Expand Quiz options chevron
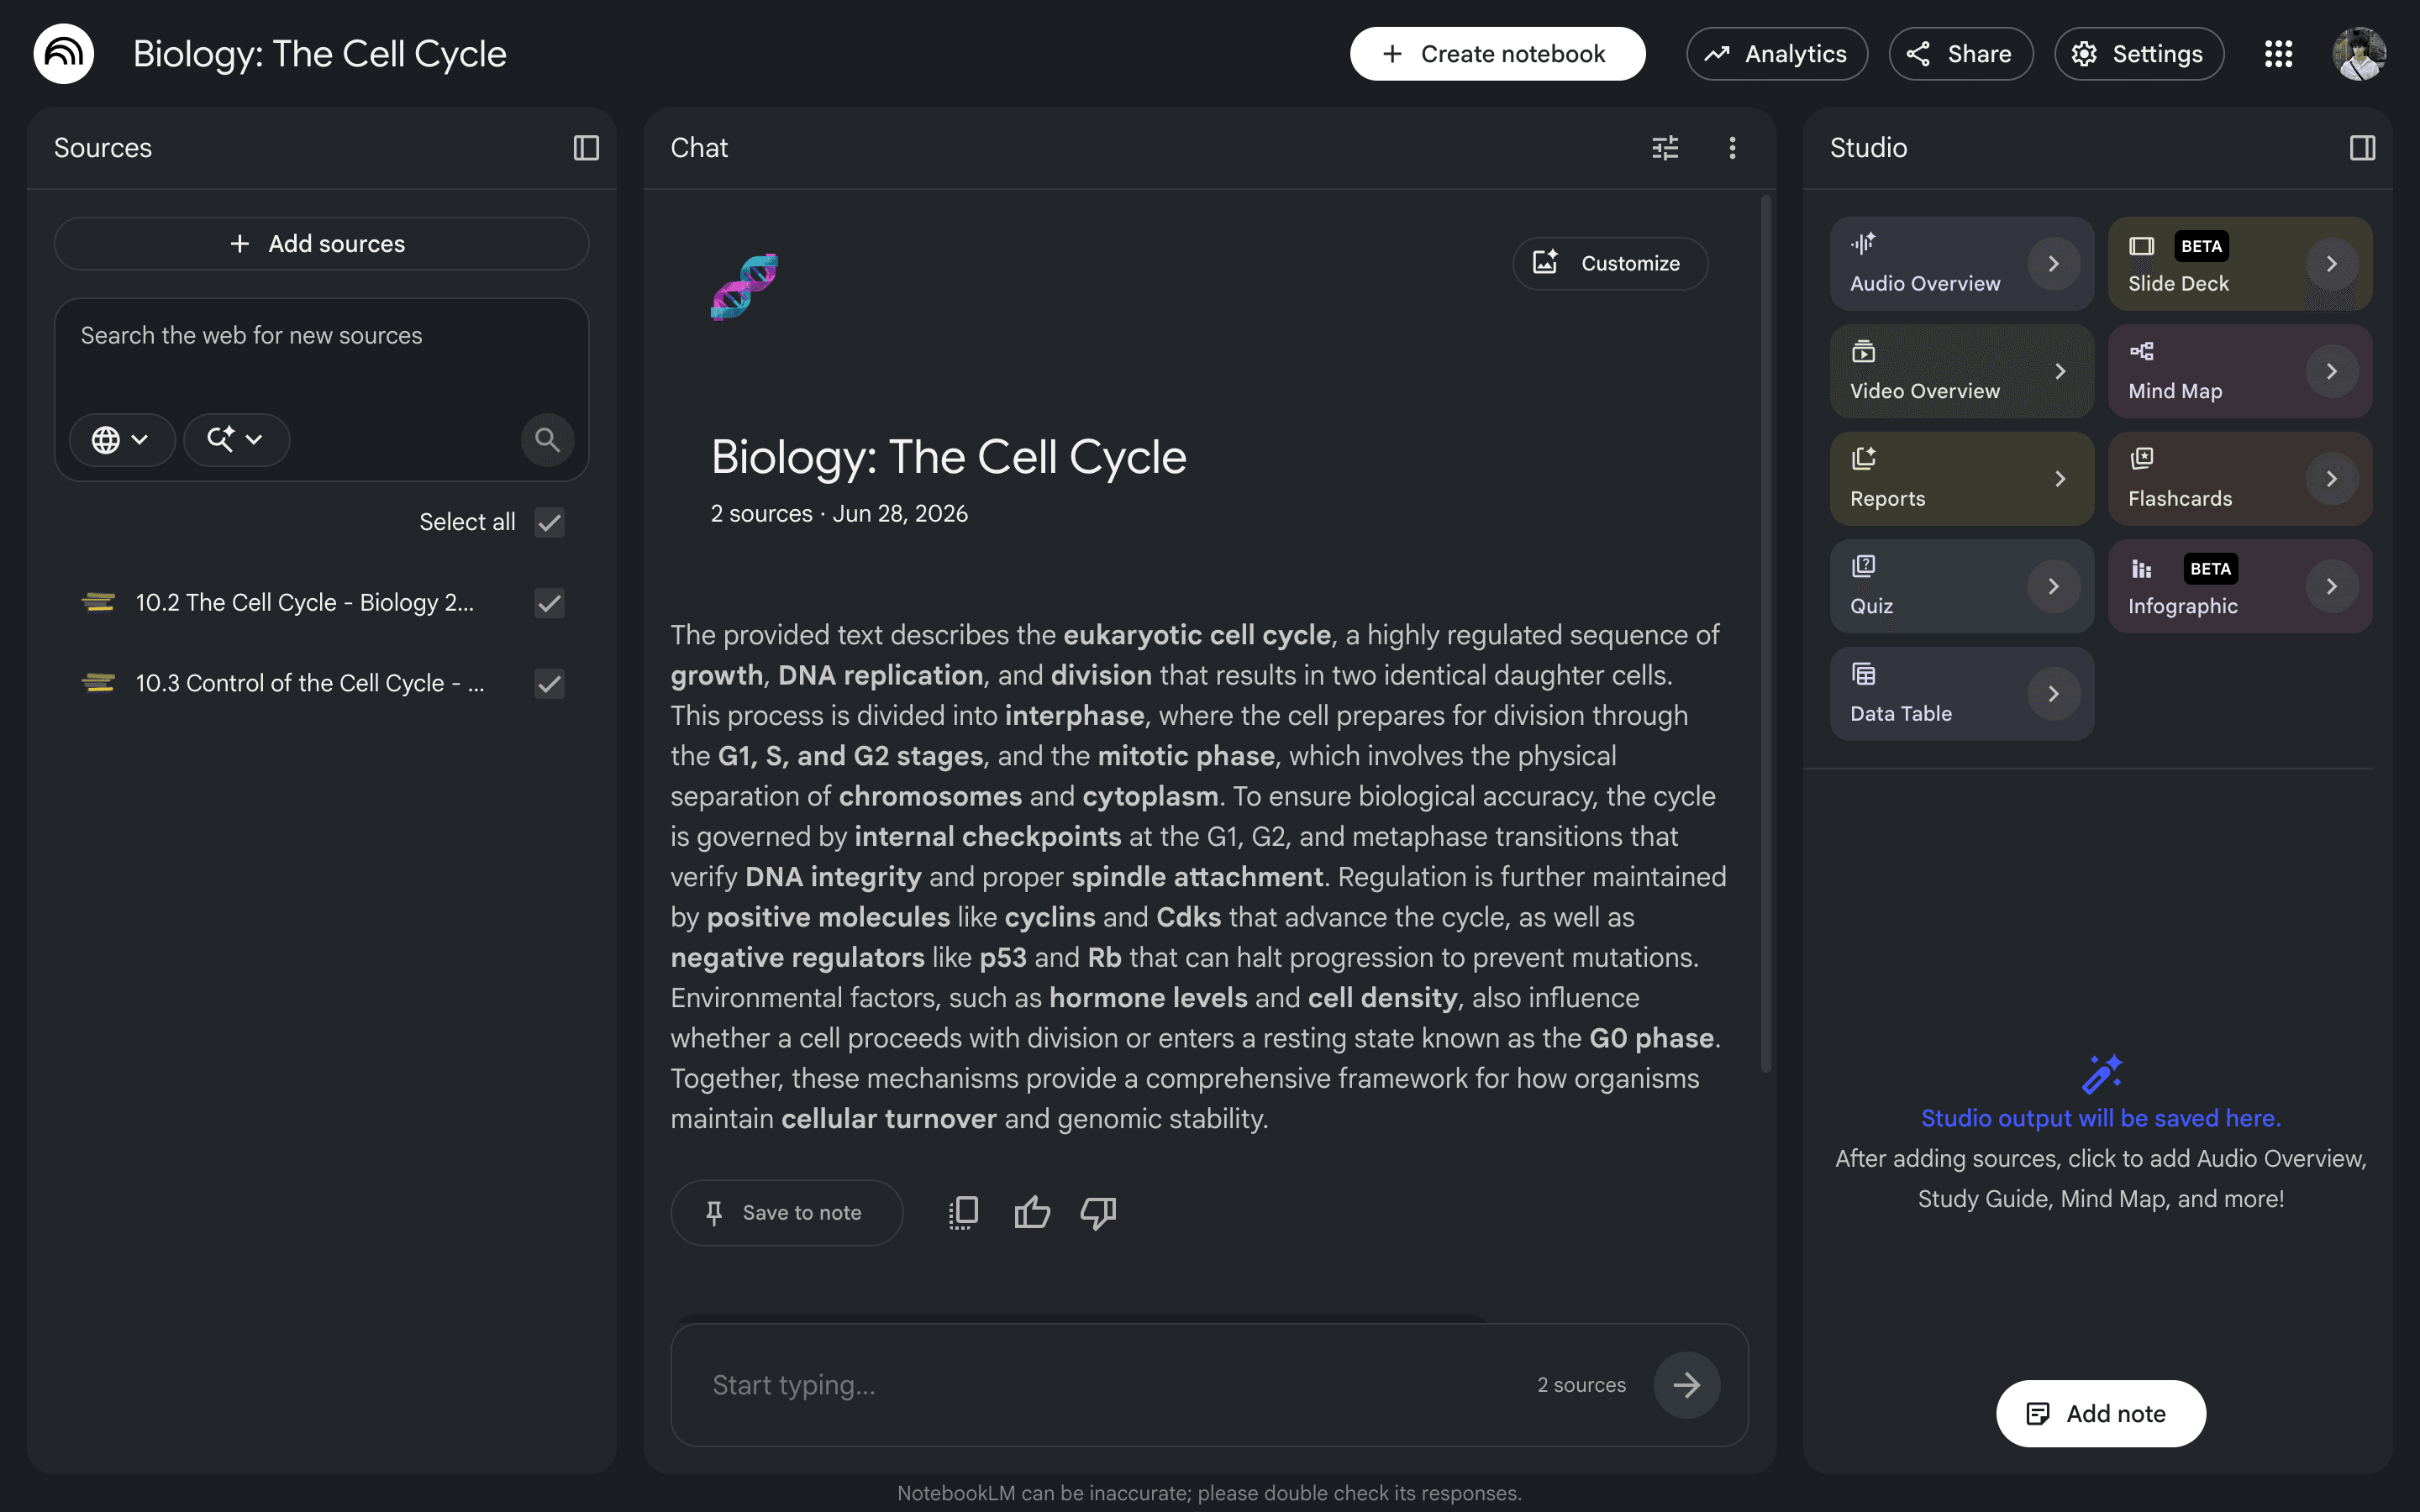 2053,586
